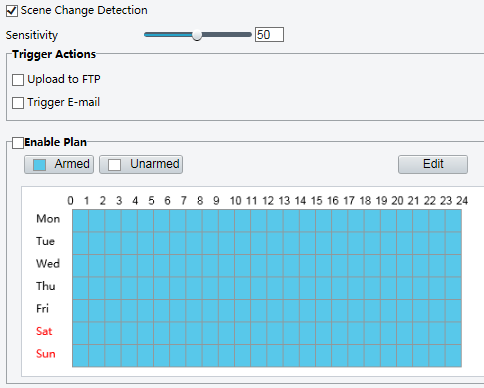Enable the Upload to FTP option

coord(18,80)
